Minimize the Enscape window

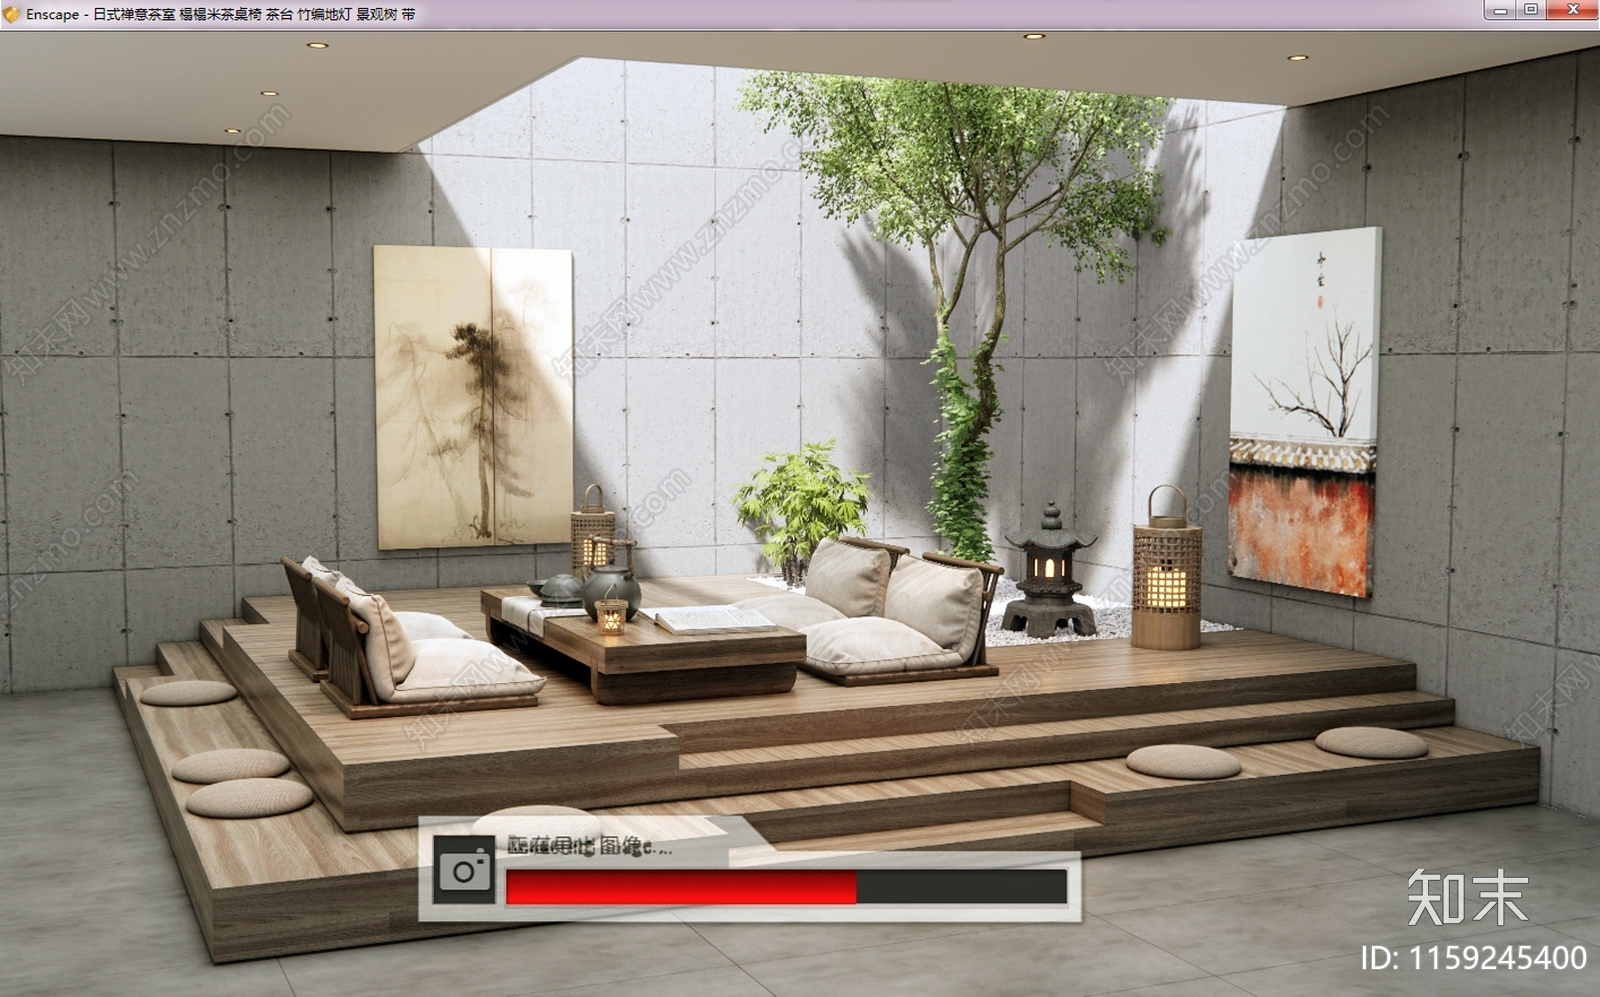(1499, 10)
